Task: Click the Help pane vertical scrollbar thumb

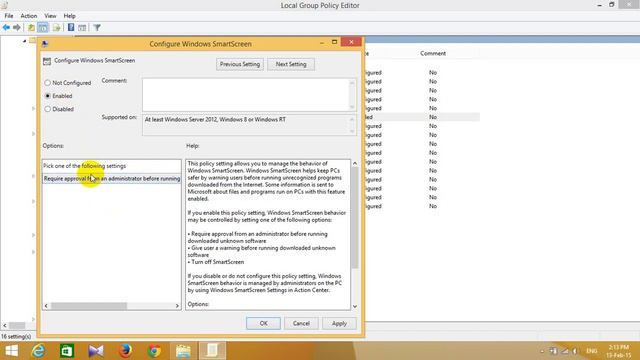Action: [x=355, y=218]
